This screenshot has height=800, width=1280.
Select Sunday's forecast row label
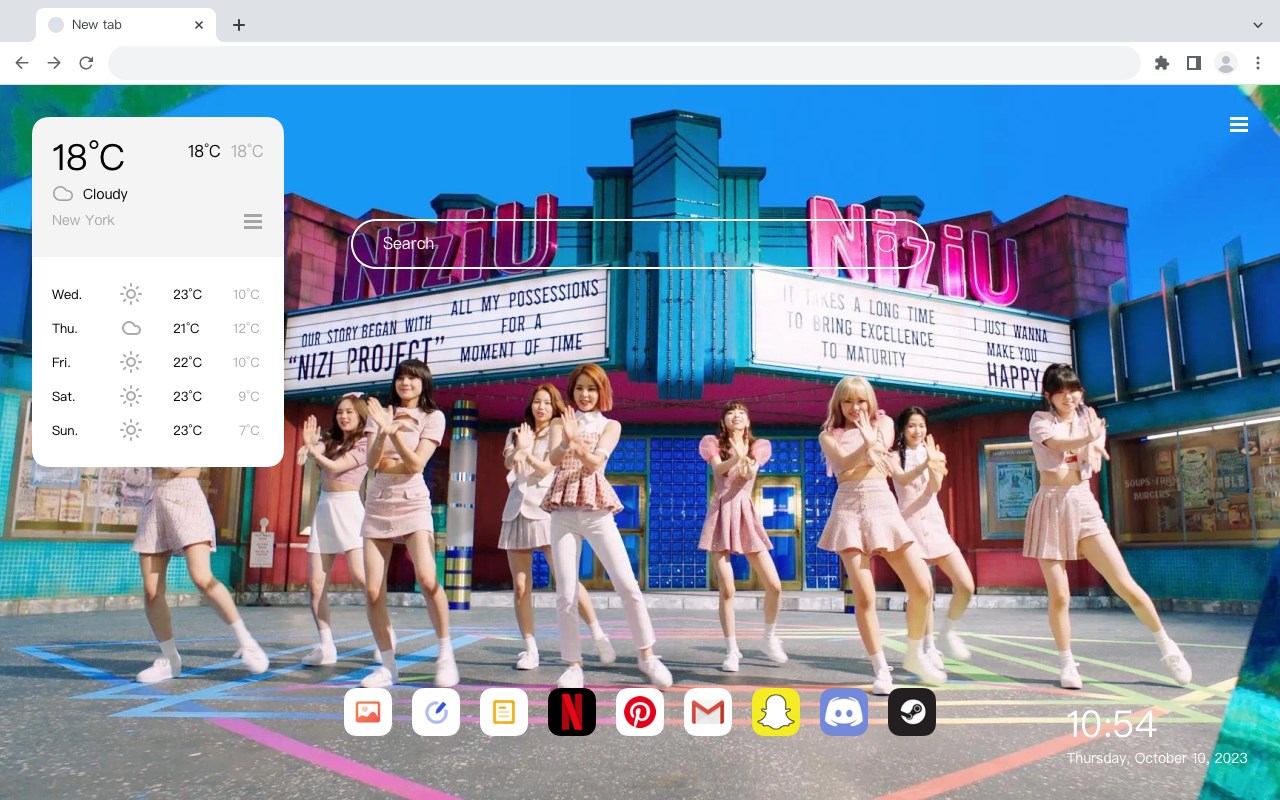(x=65, y=431)
